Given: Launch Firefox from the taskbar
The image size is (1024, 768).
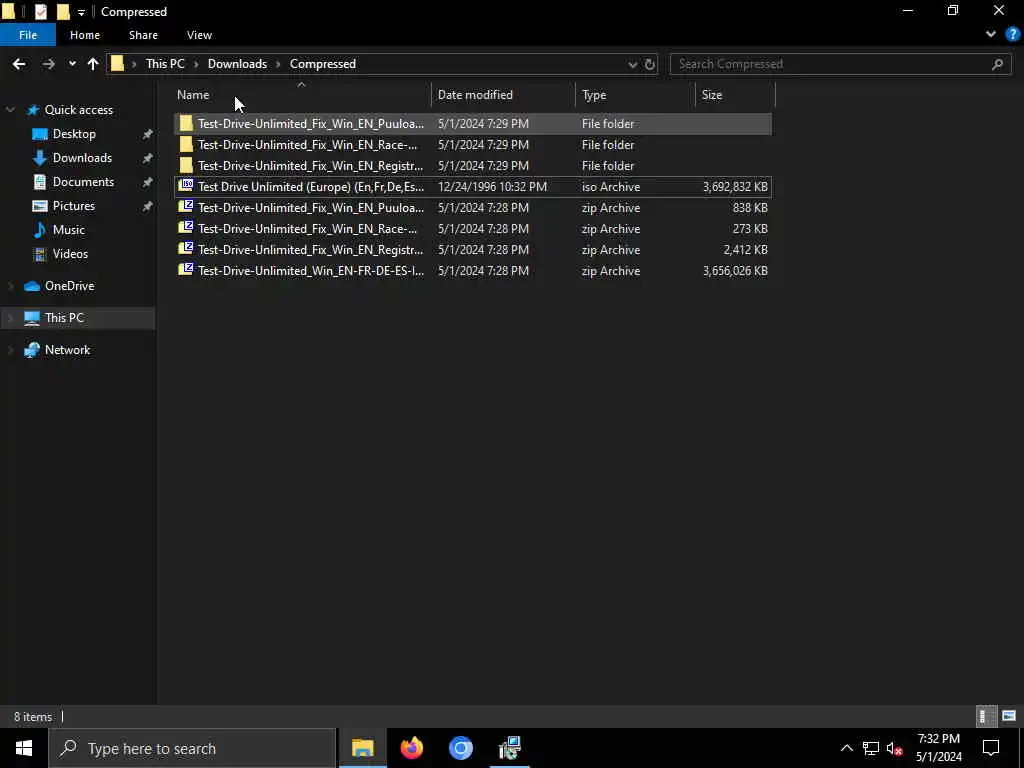Looking at the screenshot, I should [x=411, y=748].
